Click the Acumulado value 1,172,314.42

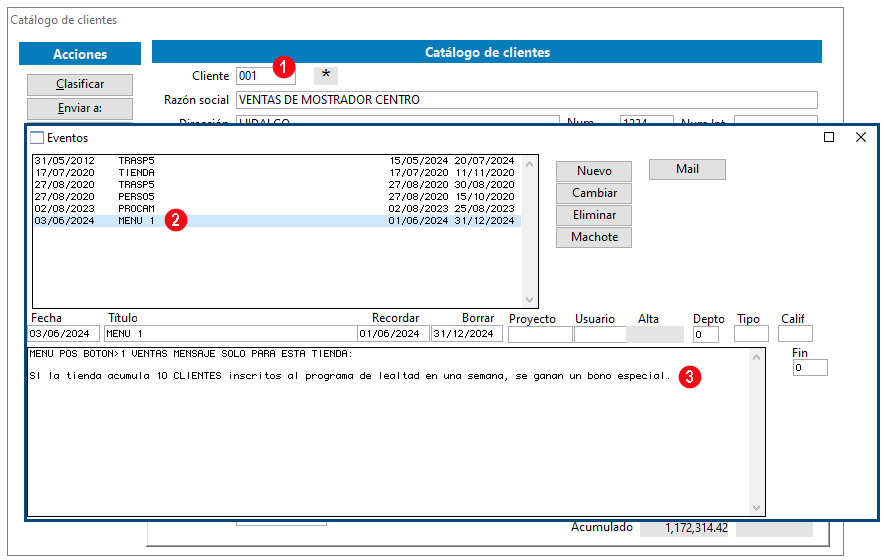[x=696, y=528]
